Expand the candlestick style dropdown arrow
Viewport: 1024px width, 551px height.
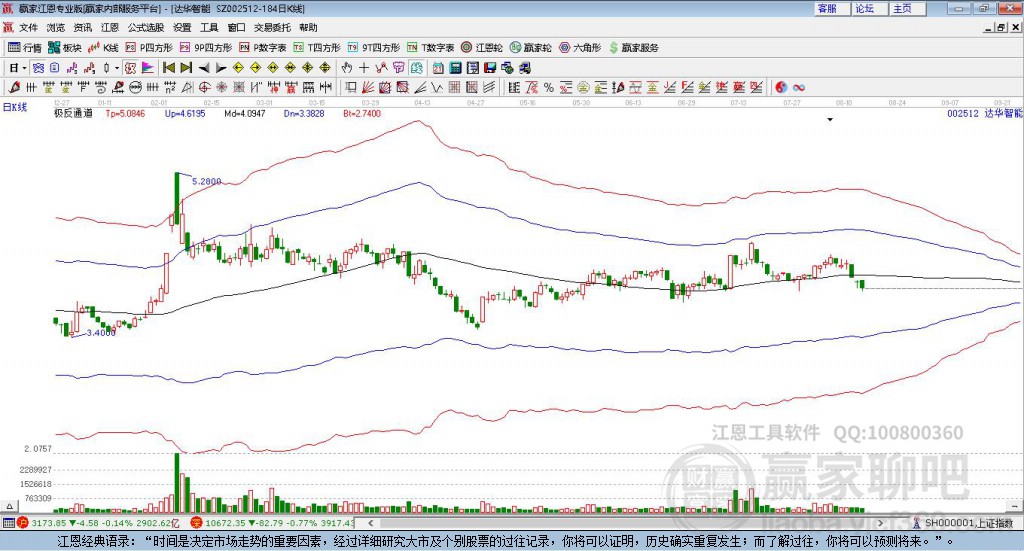coord(117,68)
